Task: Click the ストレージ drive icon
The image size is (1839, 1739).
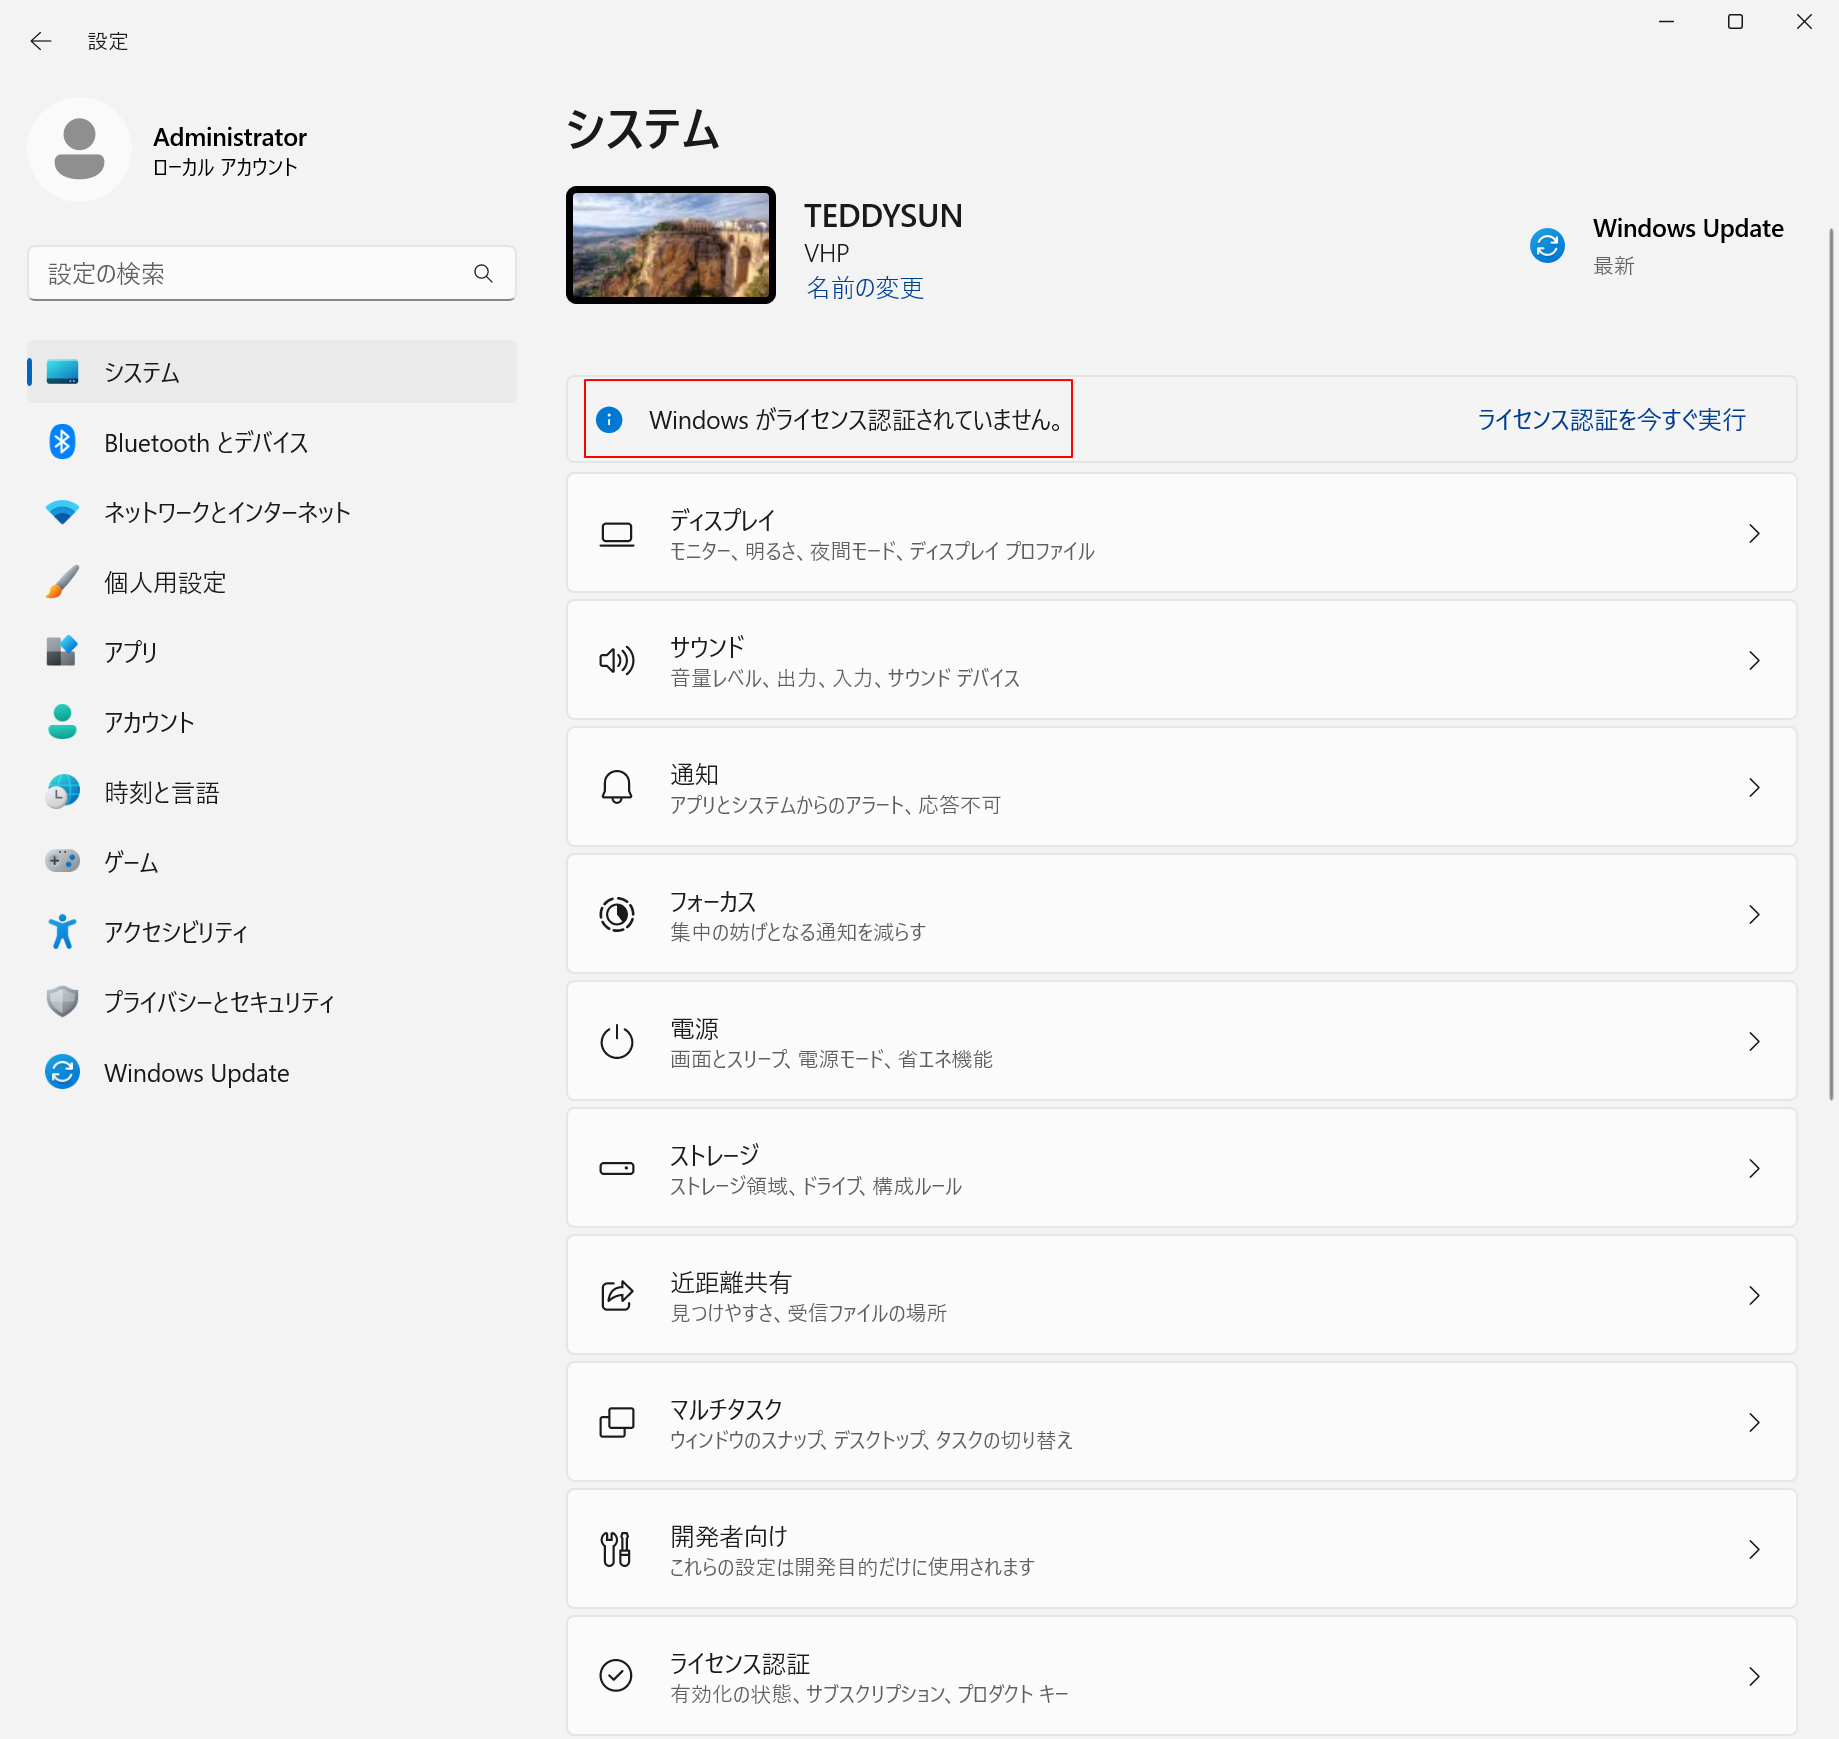Action: (617, 1169)
